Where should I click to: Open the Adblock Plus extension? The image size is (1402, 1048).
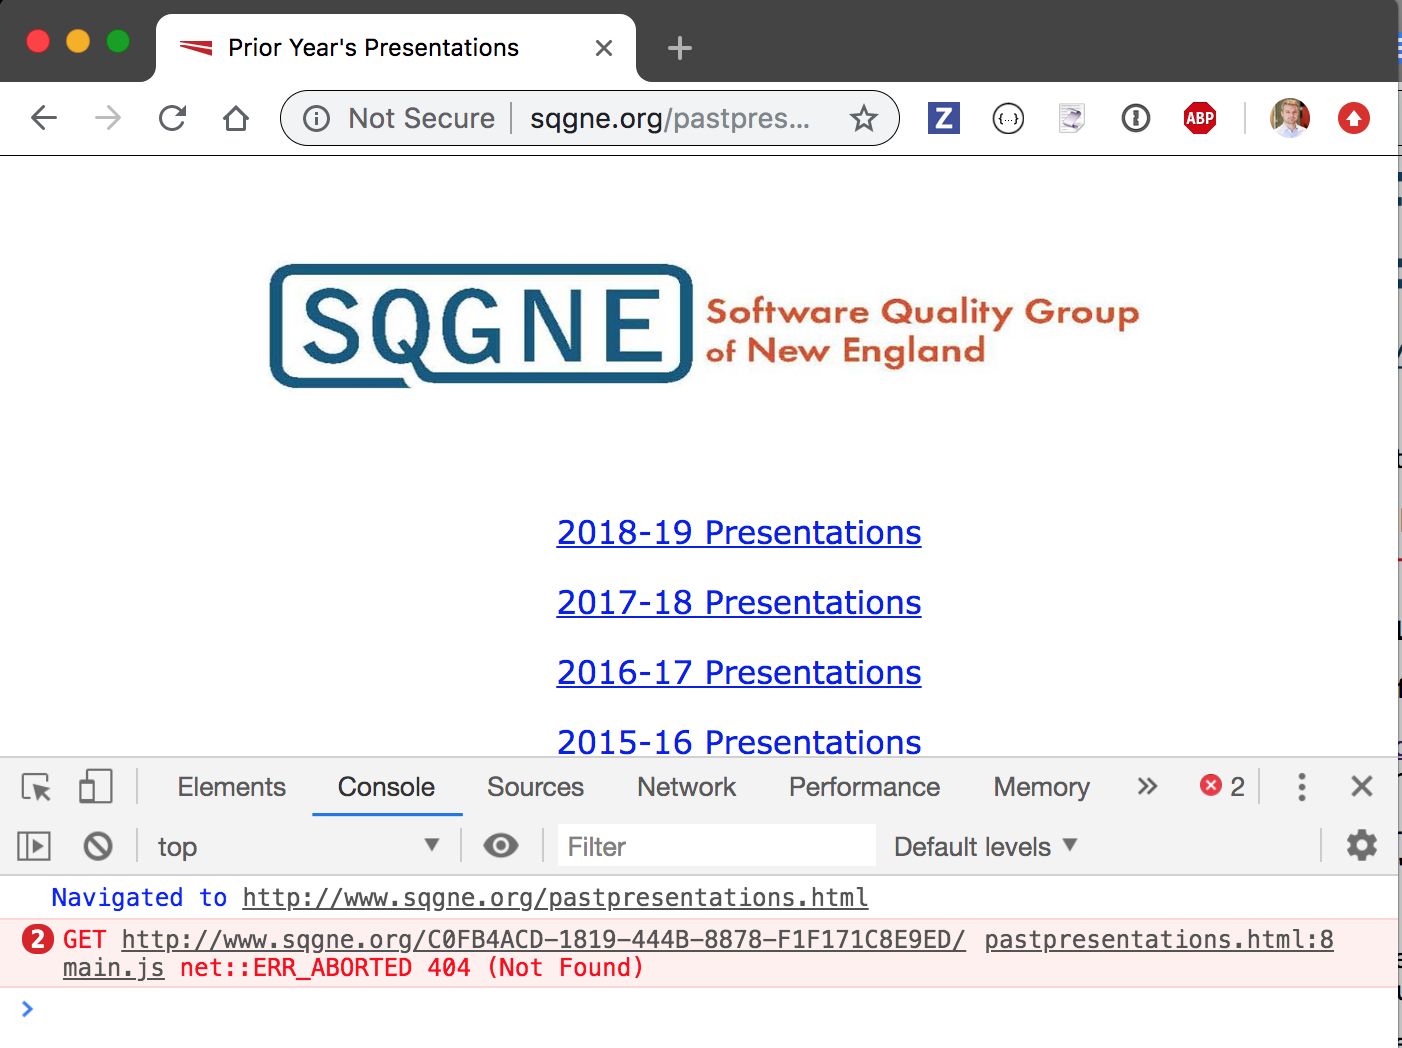pyautogui.click(x=1200, y=118)
